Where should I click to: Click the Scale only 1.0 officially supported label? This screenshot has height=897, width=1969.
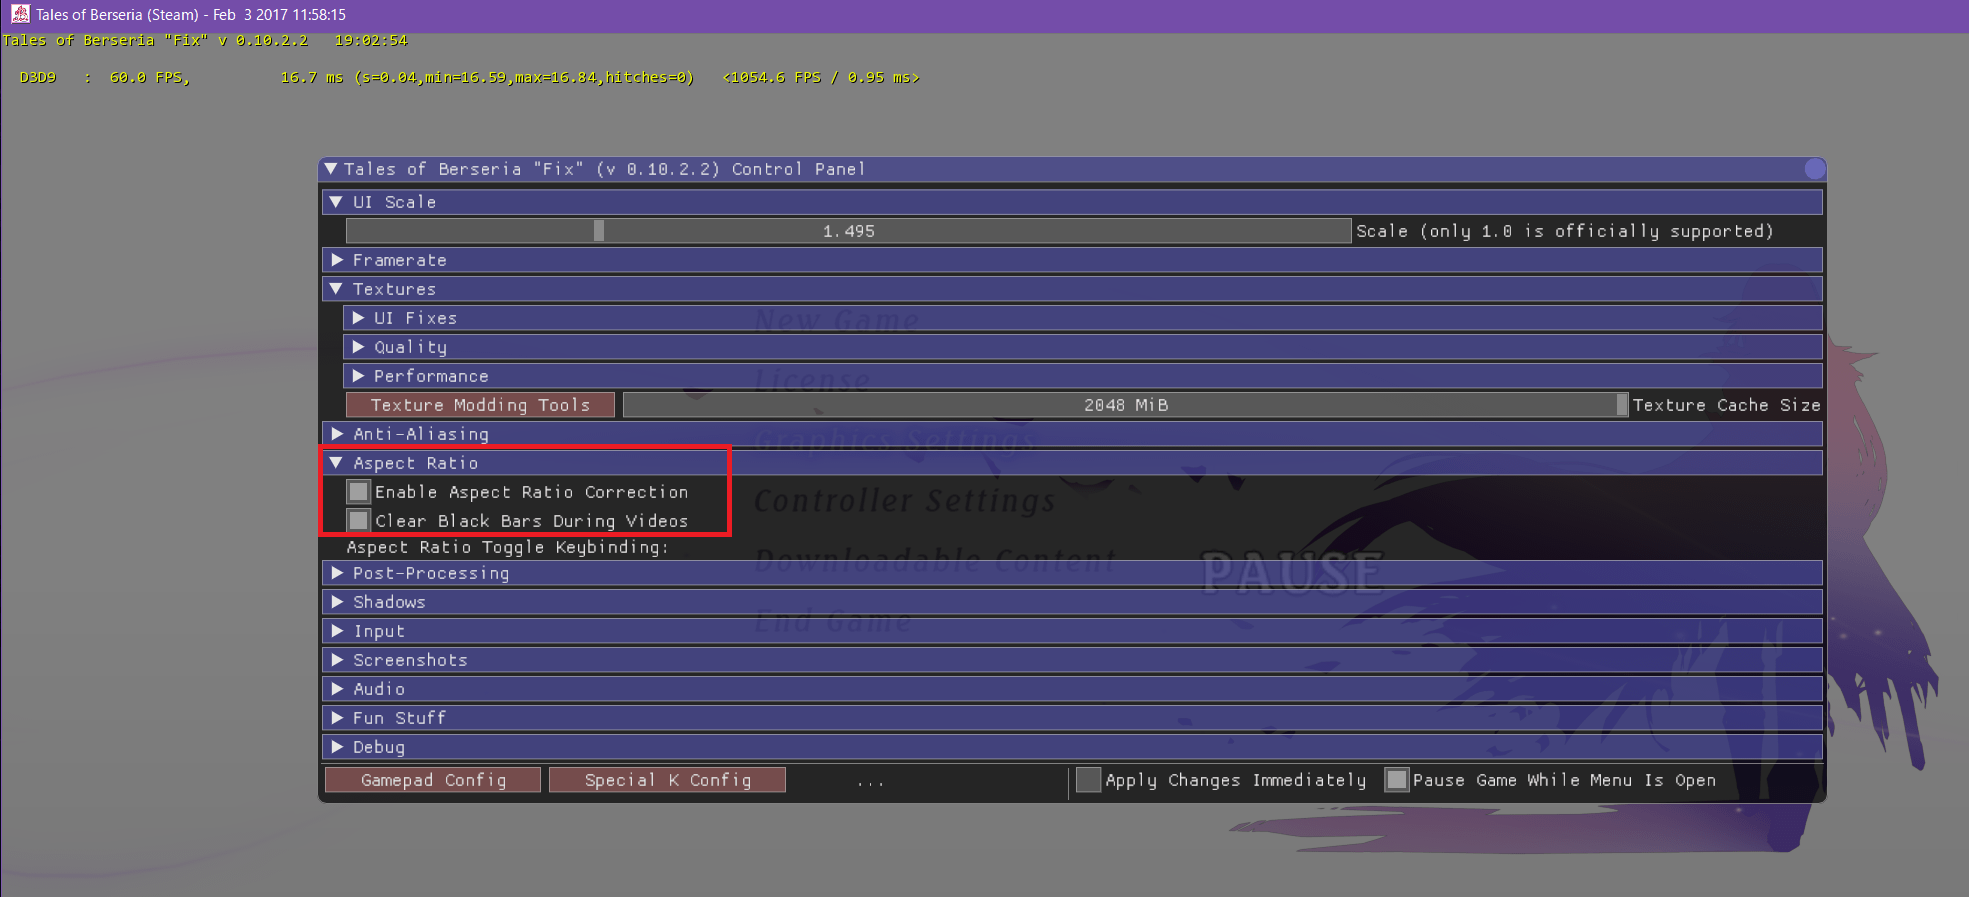[x=1564, y=231]
